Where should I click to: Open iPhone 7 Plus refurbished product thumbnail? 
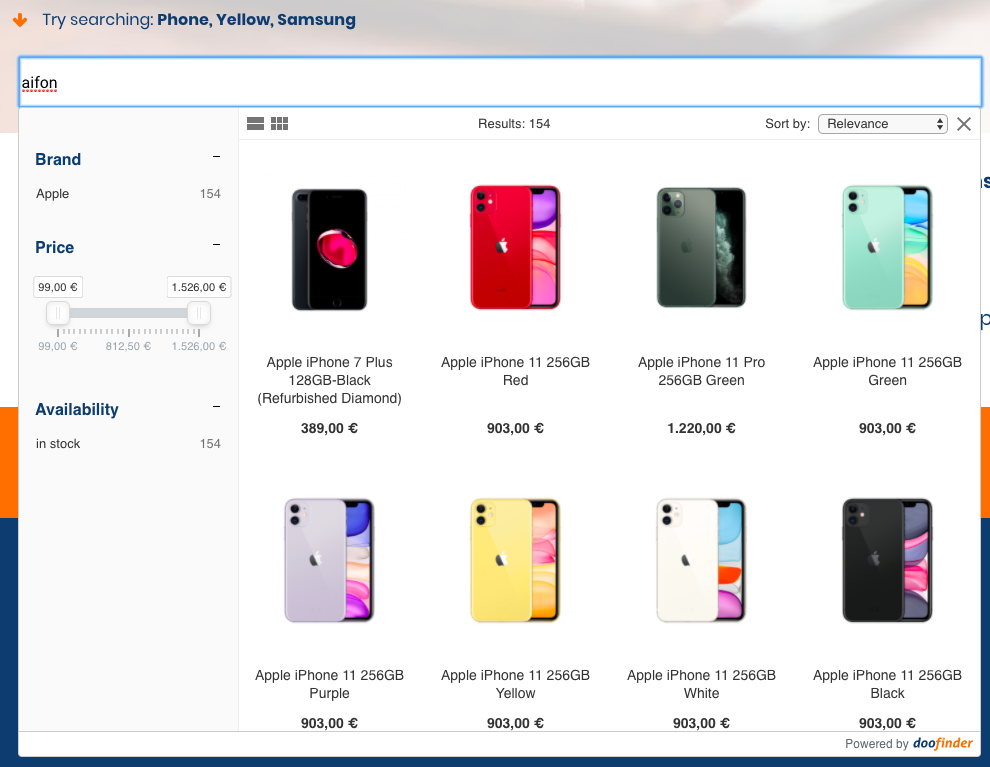(x=330, y=249)
